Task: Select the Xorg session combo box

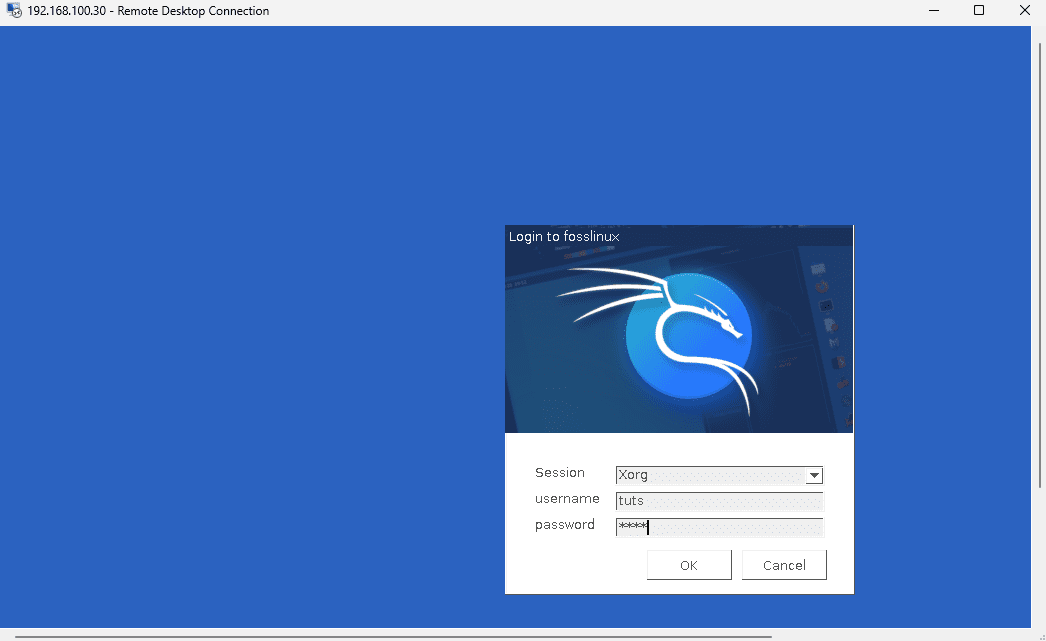Action: (719, 475)
